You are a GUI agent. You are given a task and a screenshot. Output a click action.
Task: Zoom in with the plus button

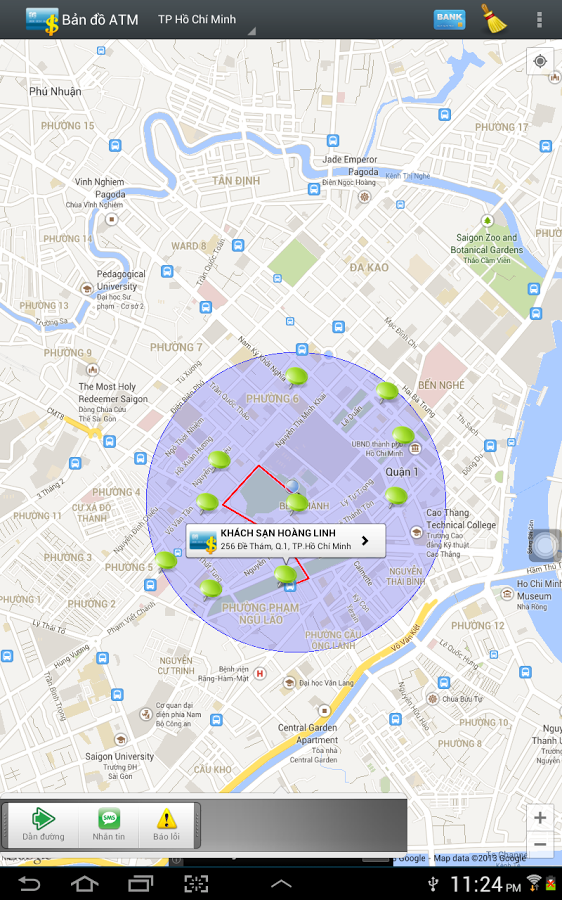pos(540,817)
